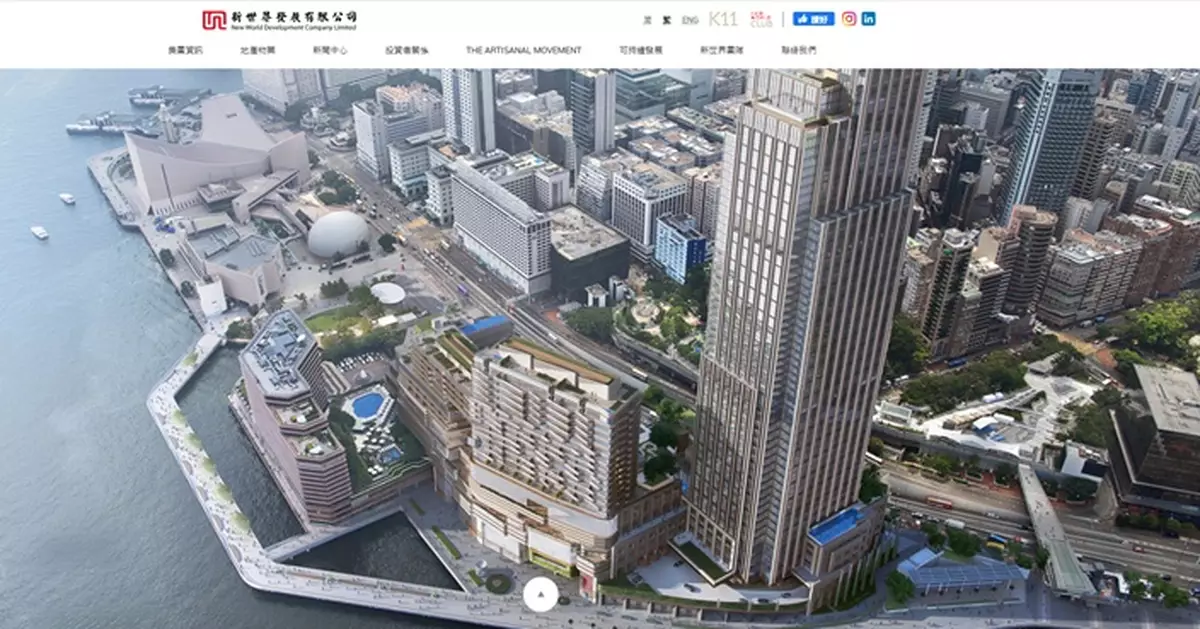This screenshot has height=629, width=1200.
Task: Expand the 集團資訊 navigation menu
Action: click(185, 50)
